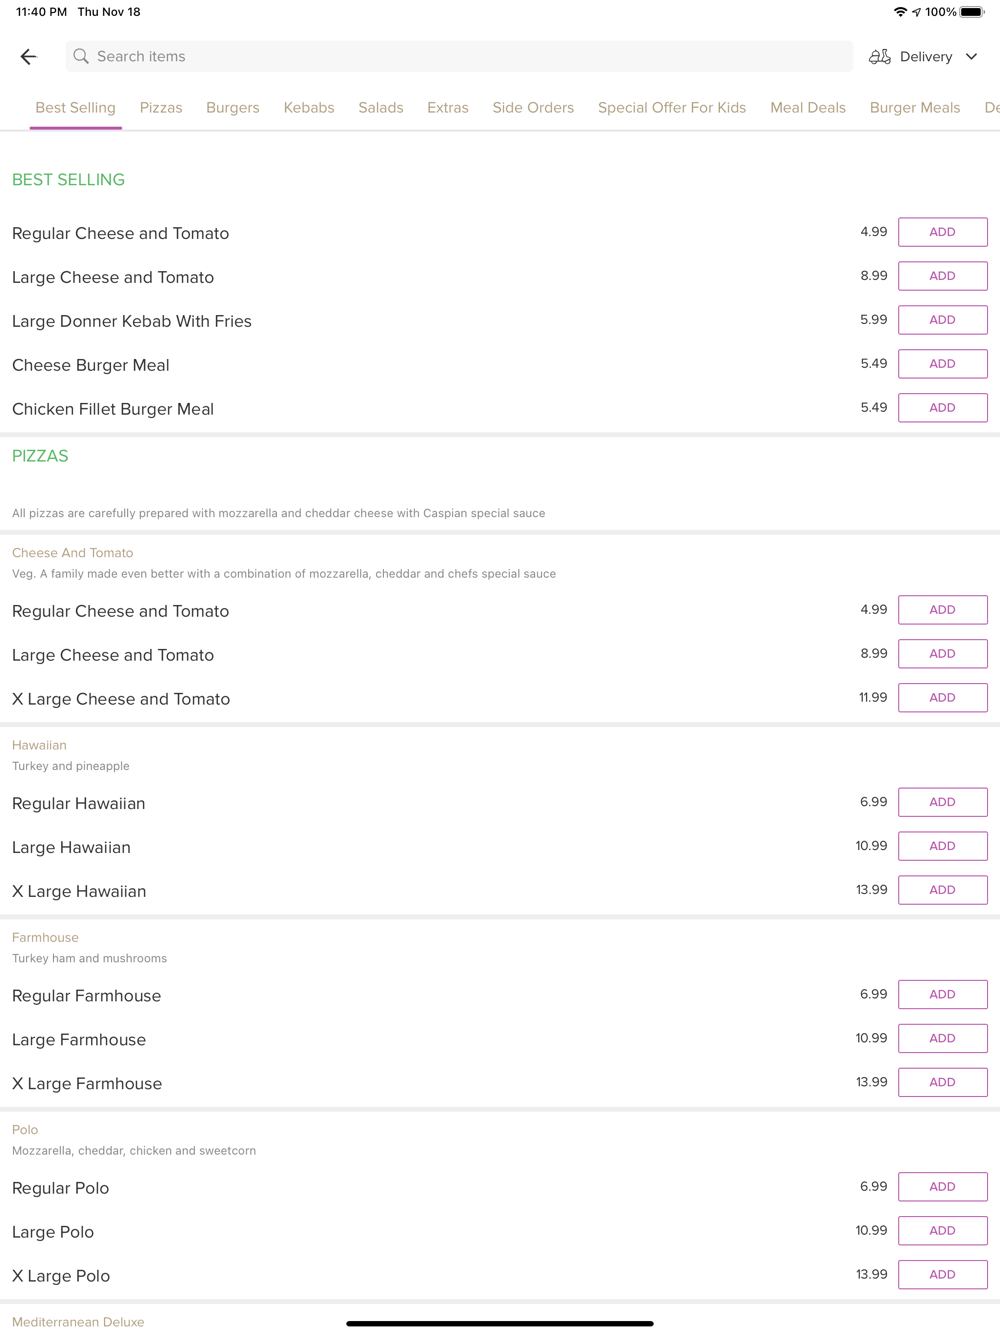The width and height of the screenshot is (1000, 1334).
Task: Open the Burgers tab
Action: coord(233,108)
